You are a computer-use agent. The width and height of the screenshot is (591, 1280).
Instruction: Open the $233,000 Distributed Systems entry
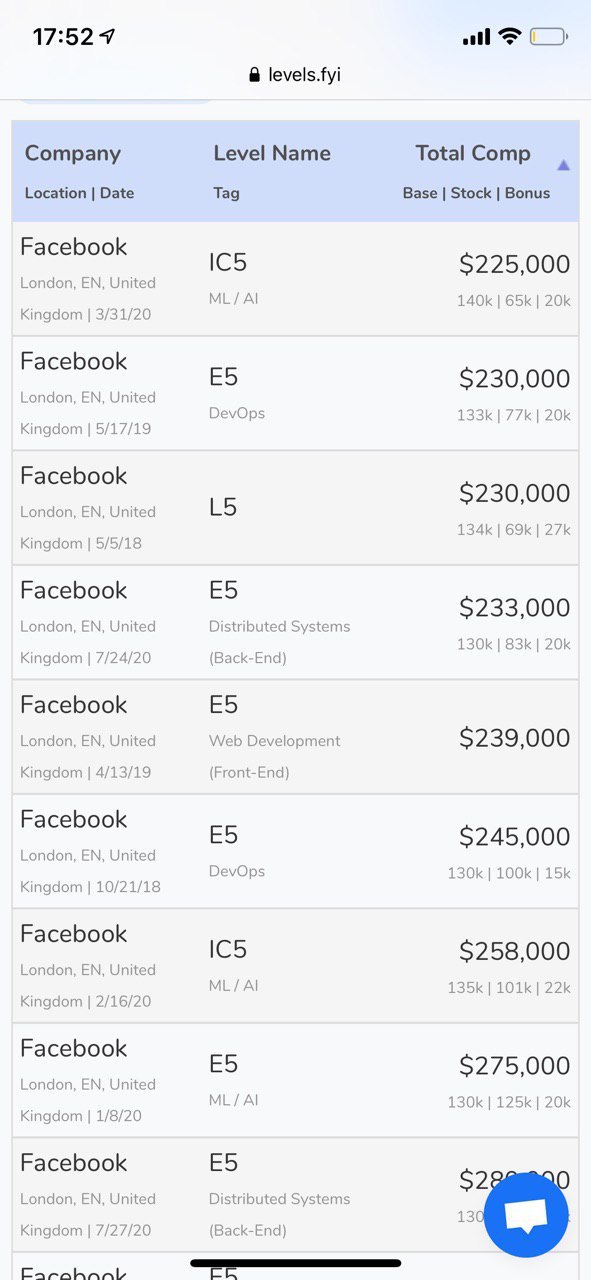295,623
